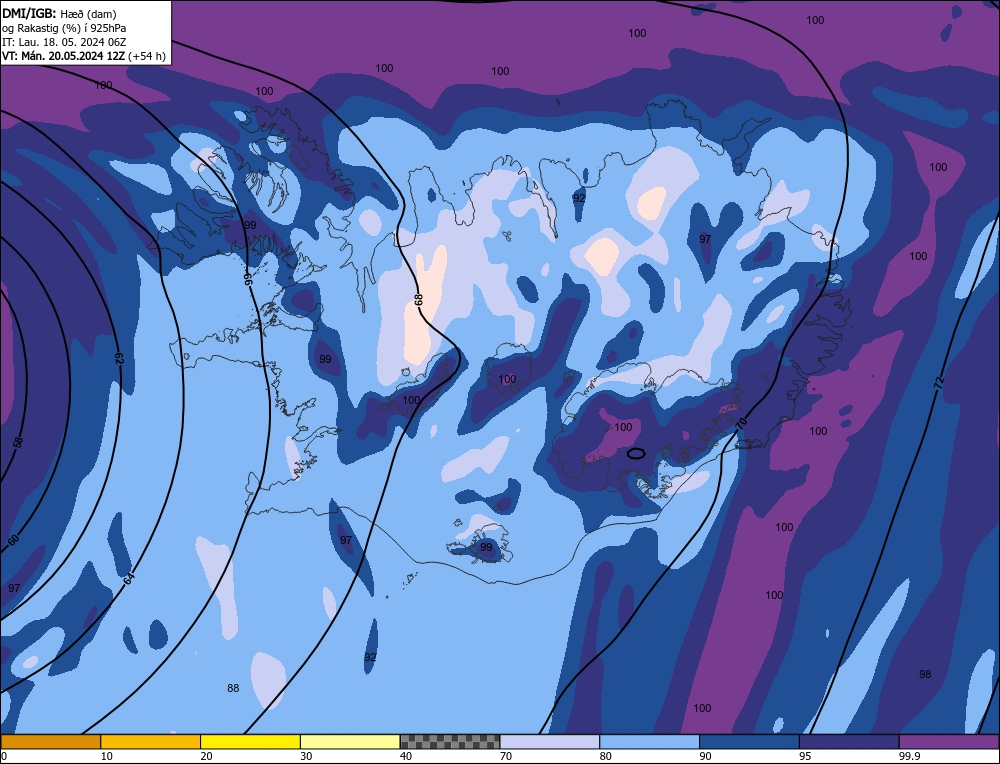The width and height of the screenshot is (1000, 764).
Task: Click the lavender 70–80 legend swatch
Action: tap(550, 742)
